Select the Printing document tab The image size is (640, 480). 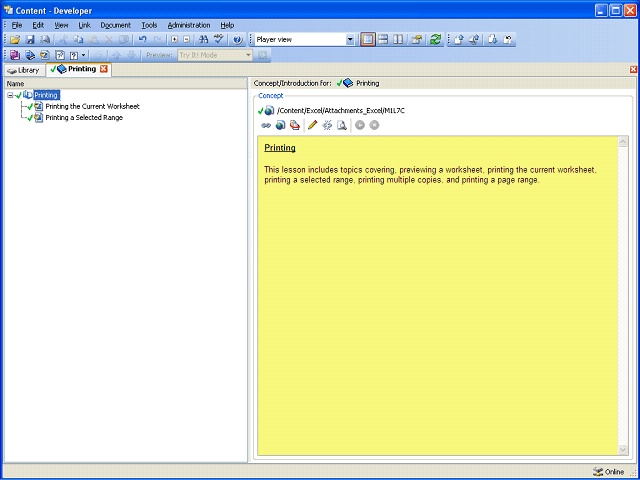point(78,69)
